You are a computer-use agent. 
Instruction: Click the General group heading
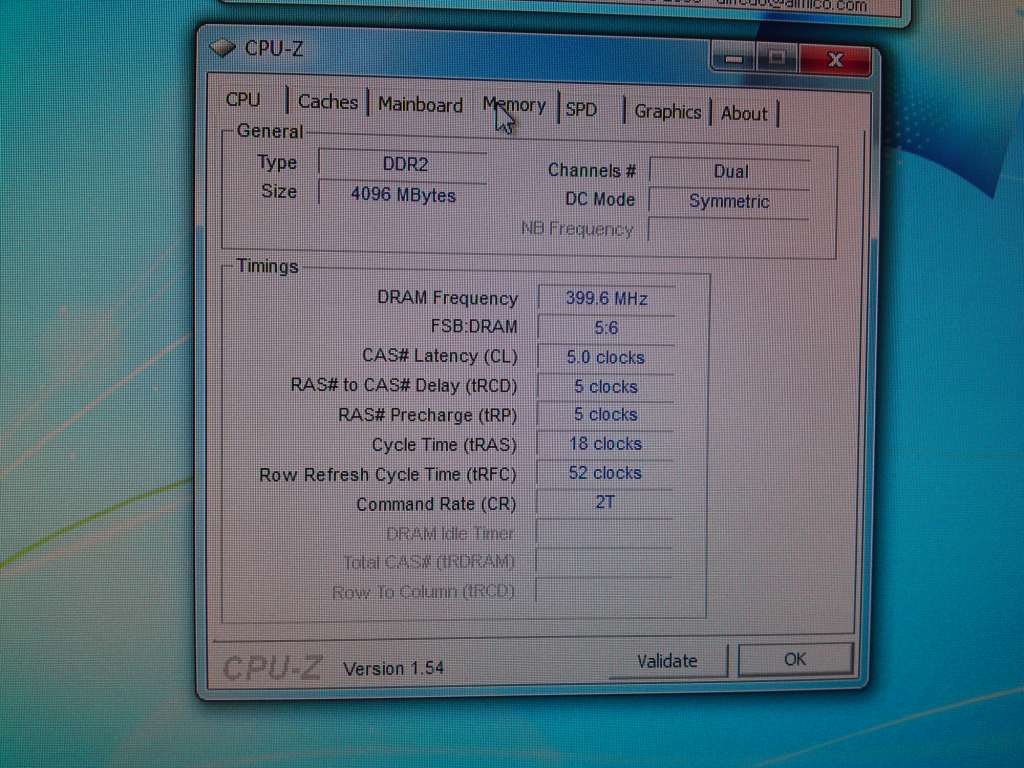tap(270, 131)
